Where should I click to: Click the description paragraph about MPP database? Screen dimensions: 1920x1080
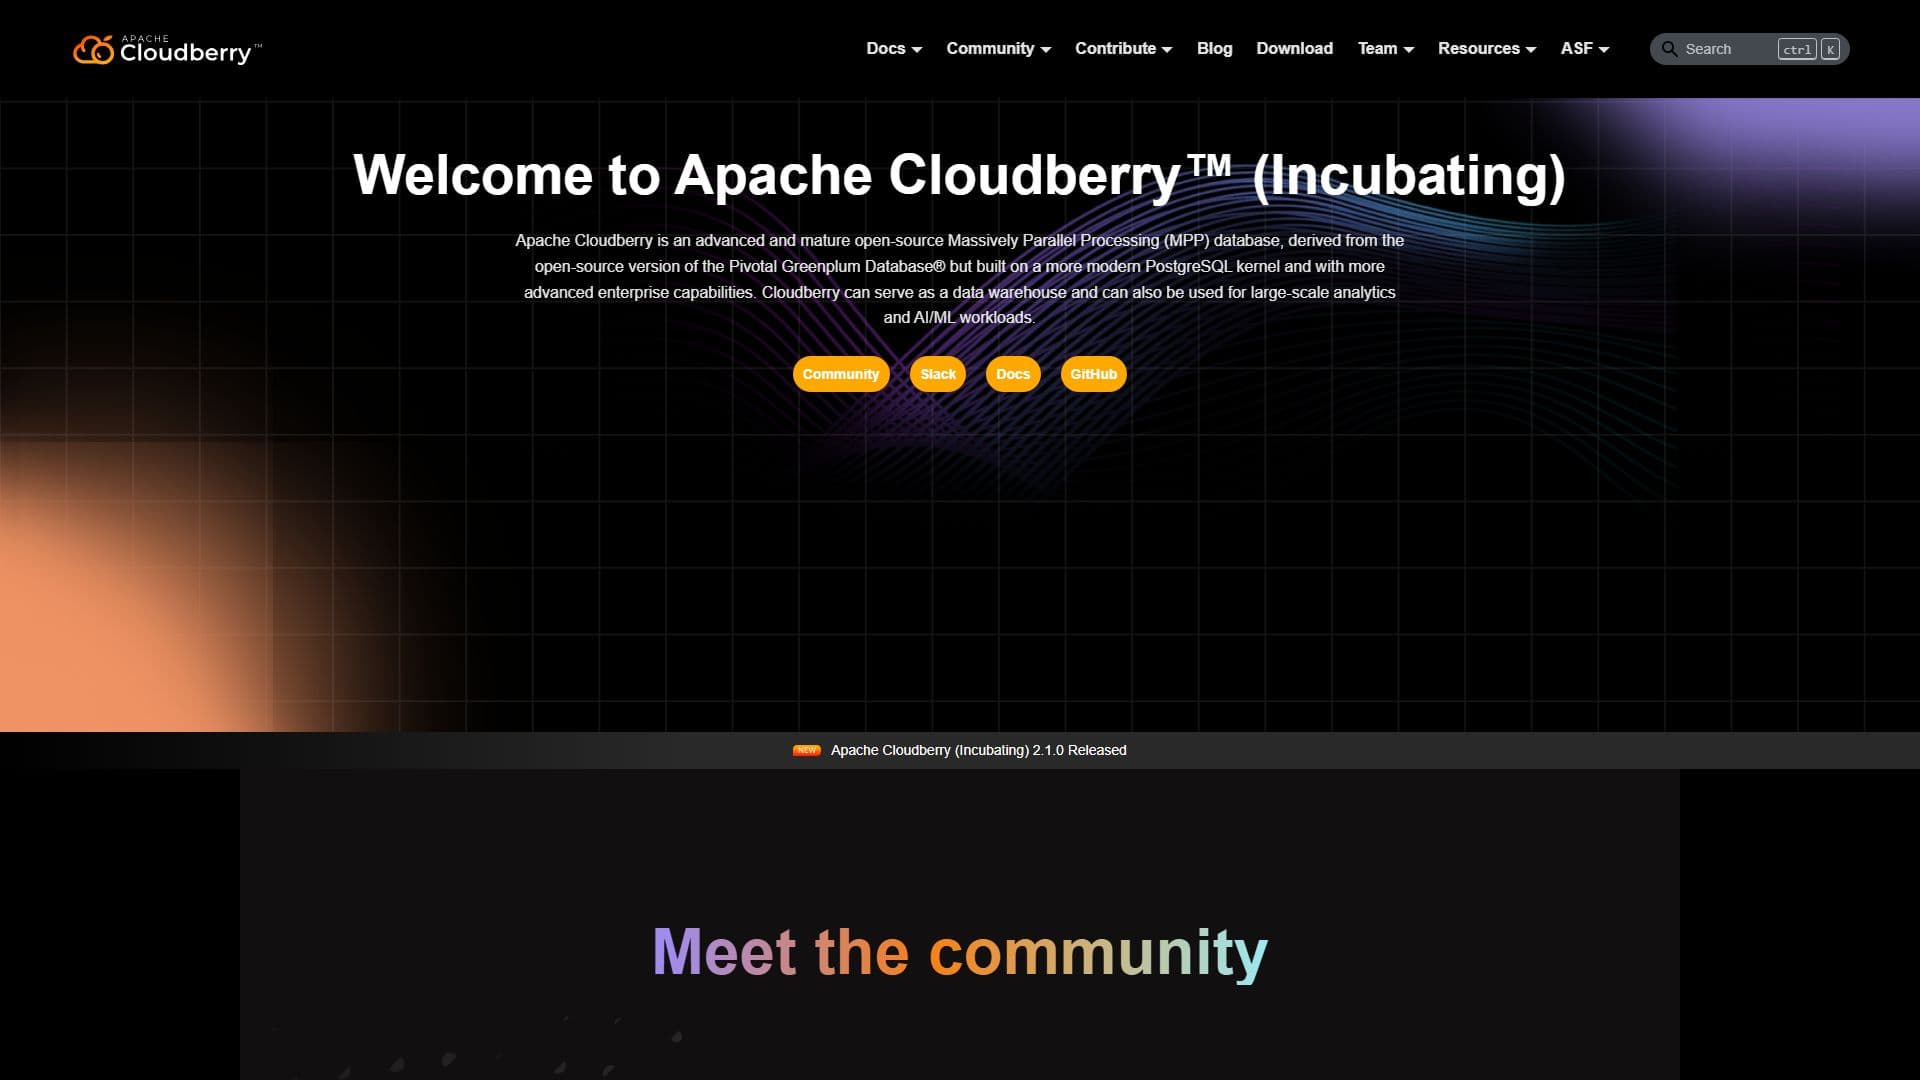pyautogui.click(x=959, y=279)
